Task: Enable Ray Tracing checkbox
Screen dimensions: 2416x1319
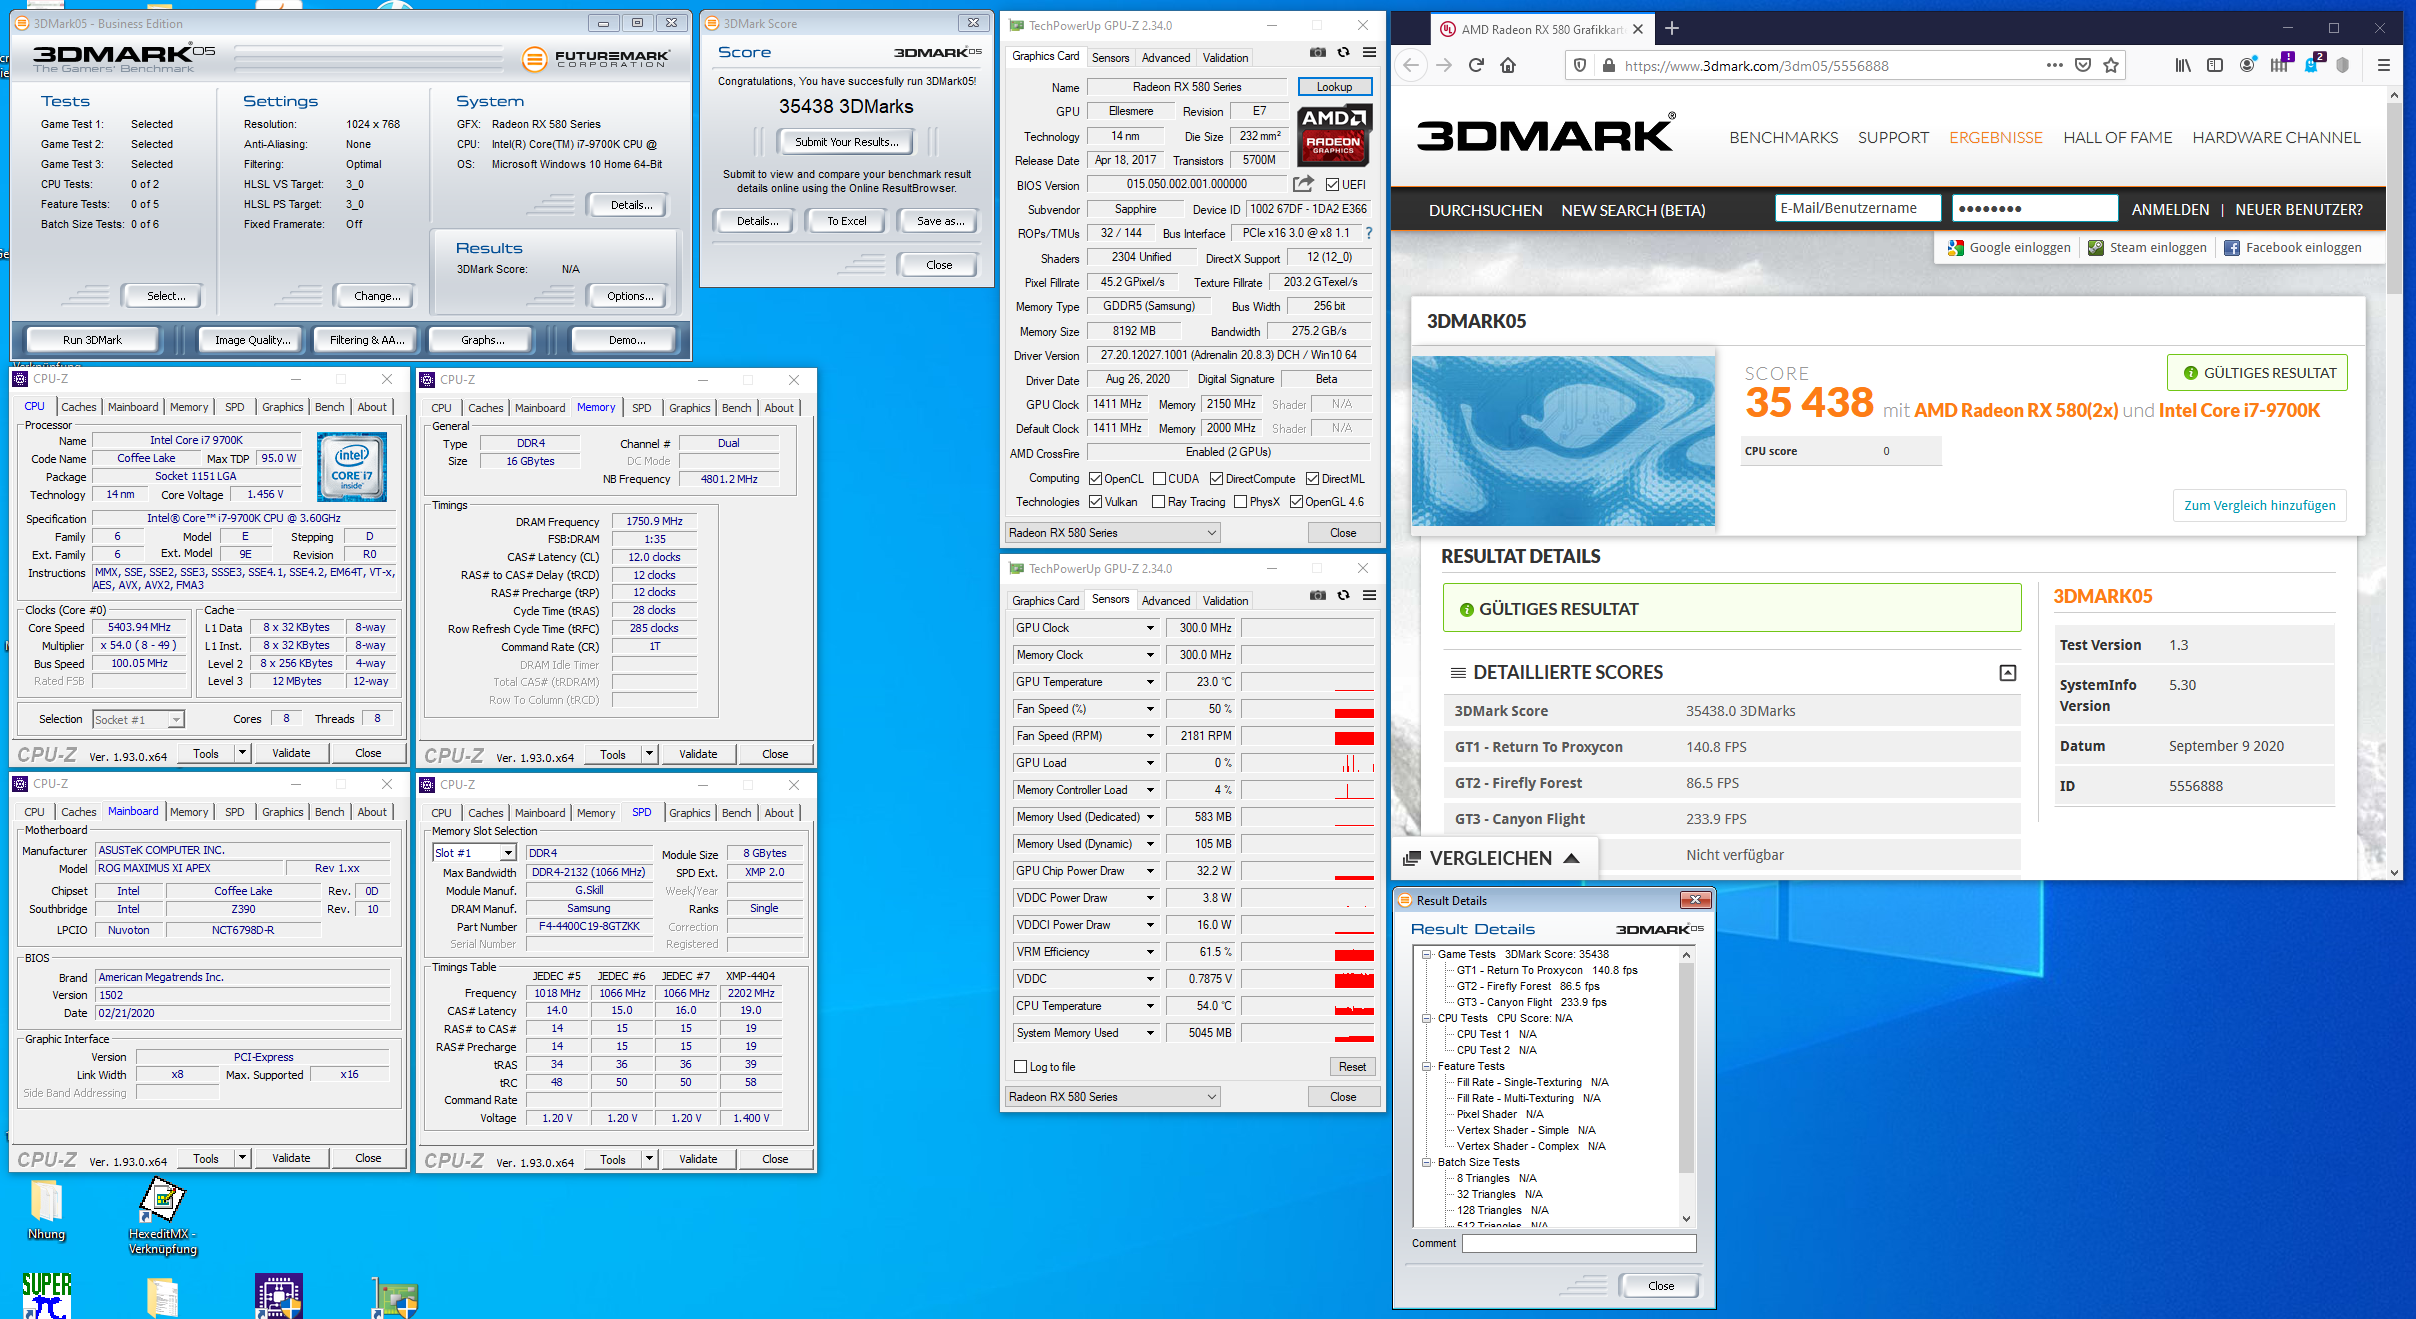Action: click(1158, 502)
